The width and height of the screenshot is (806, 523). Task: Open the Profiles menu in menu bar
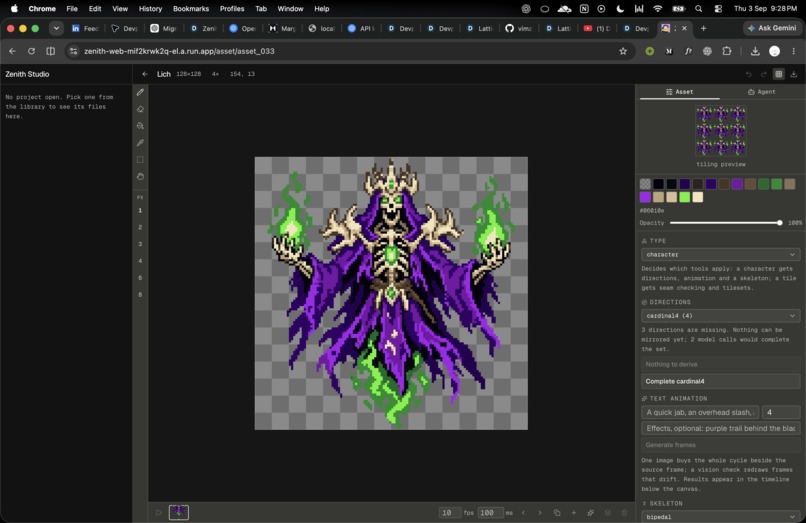coord(232,9)
